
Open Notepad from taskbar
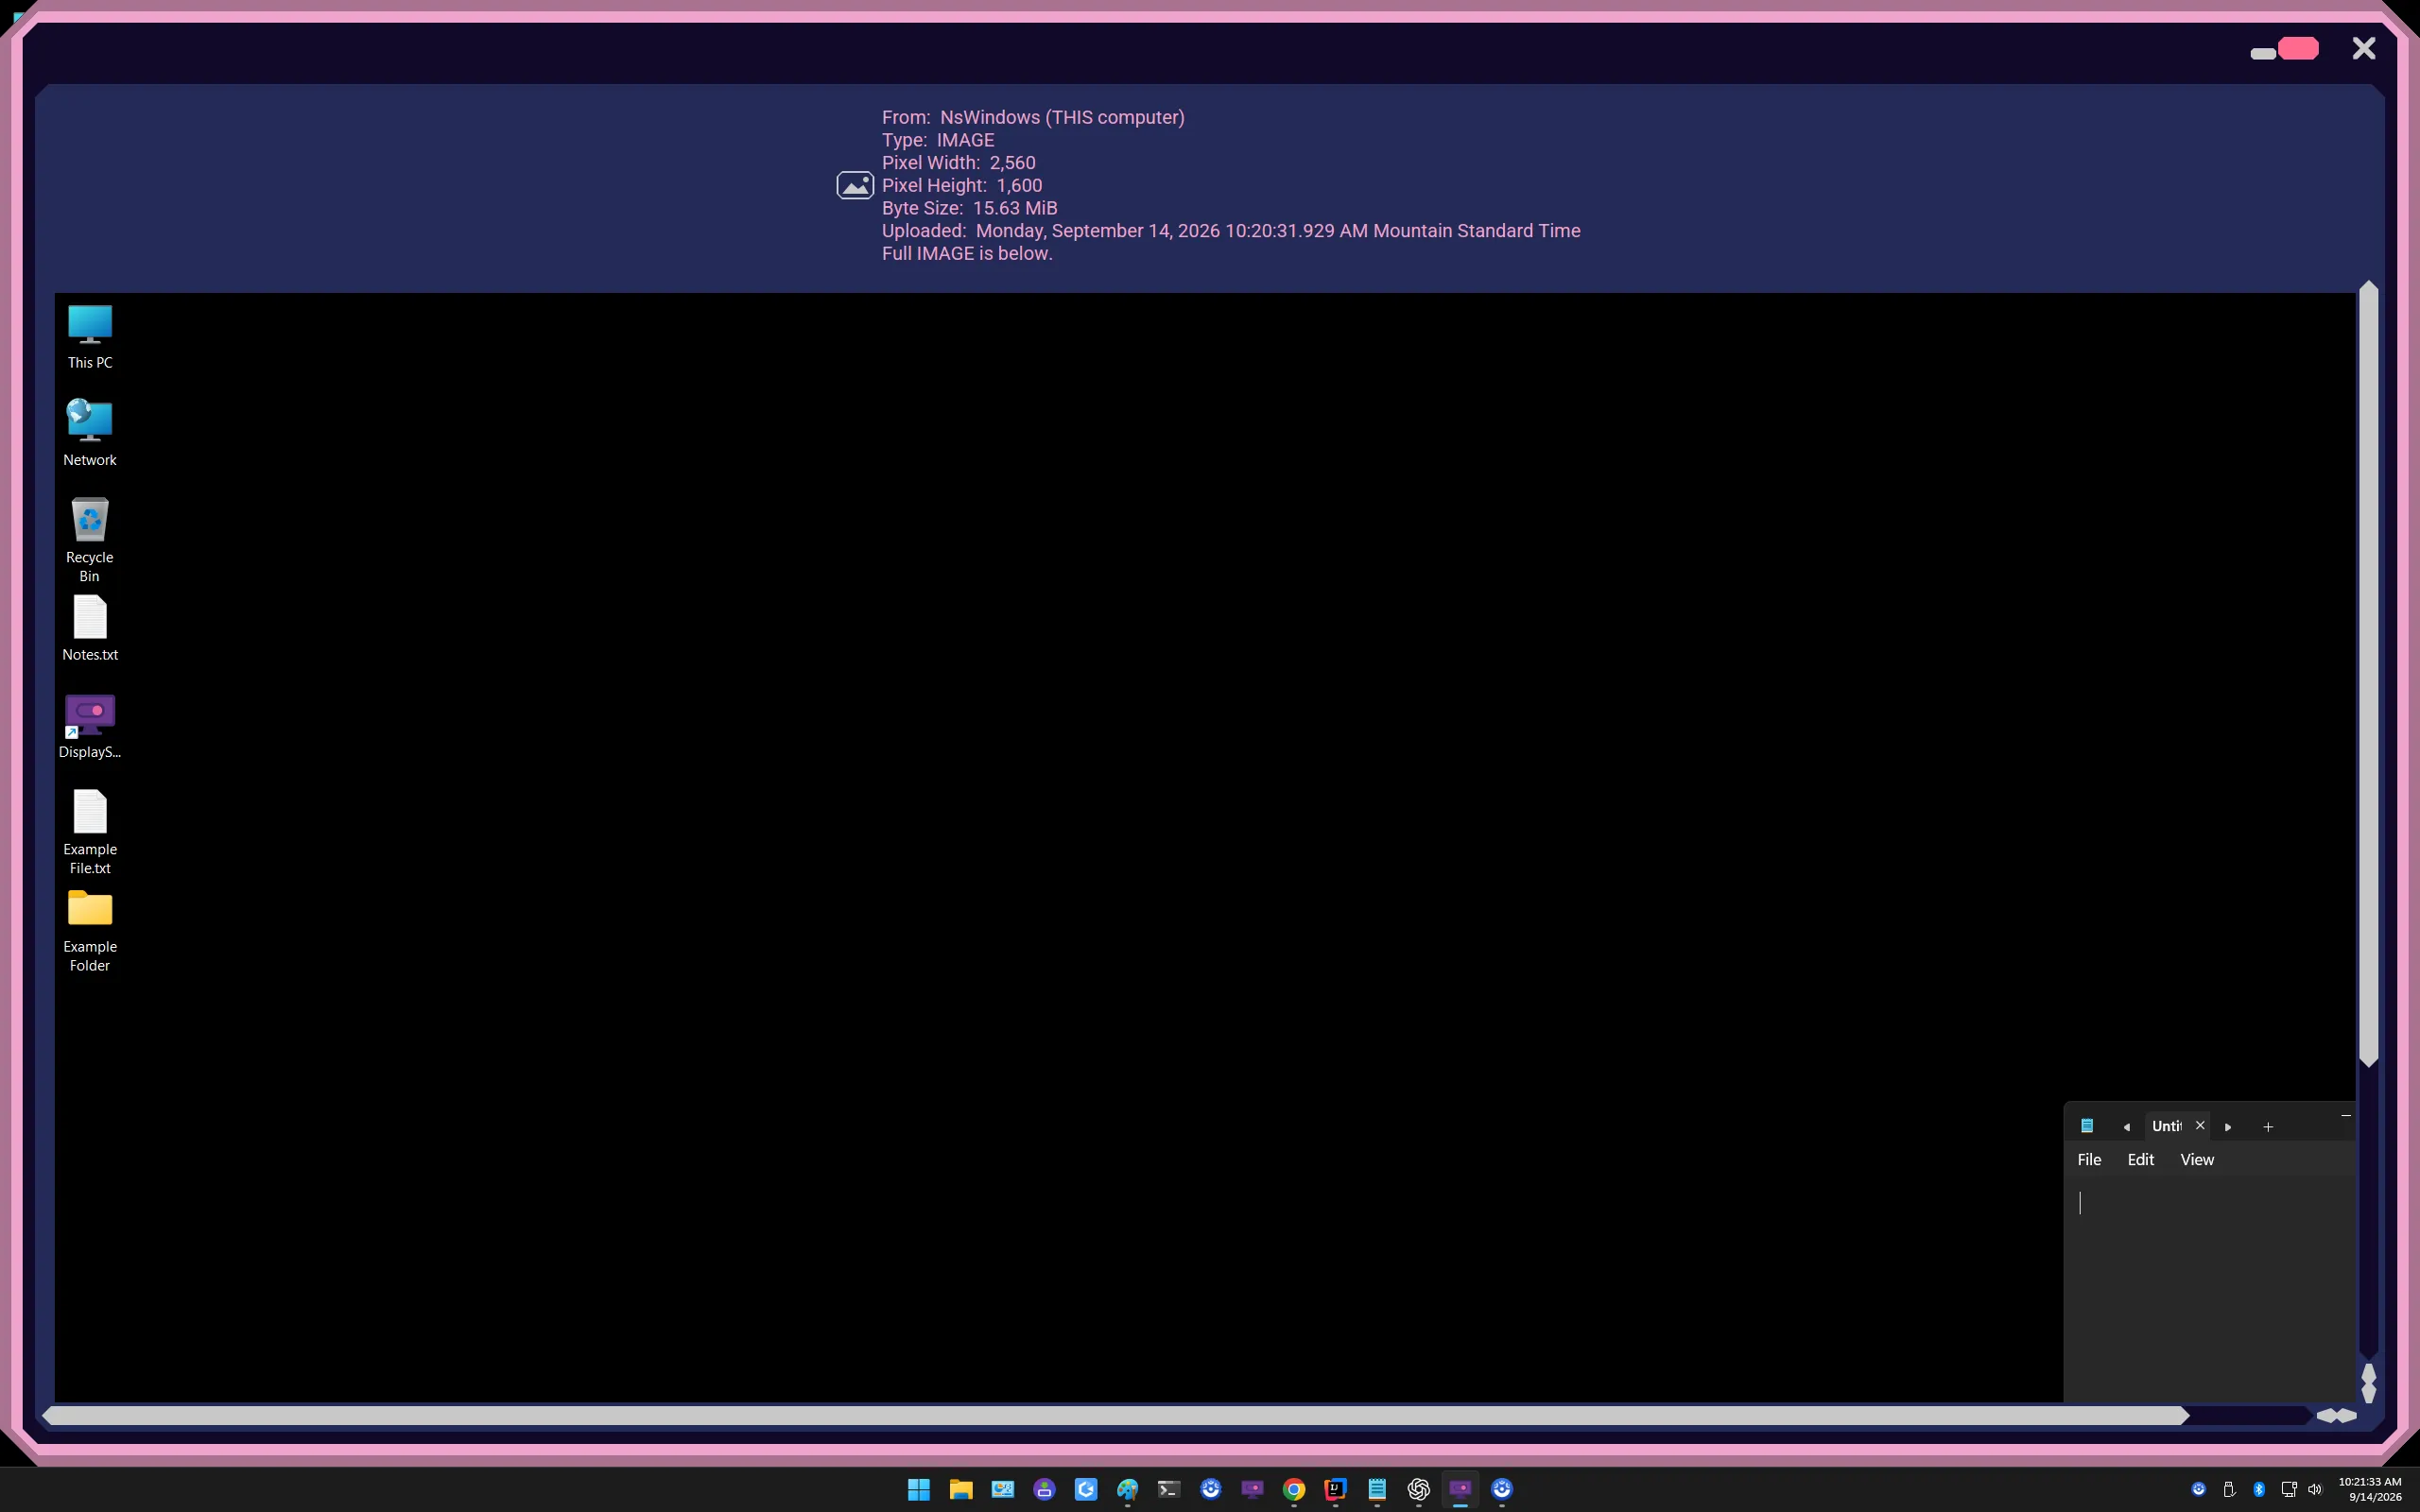tap(1377, 1489)
